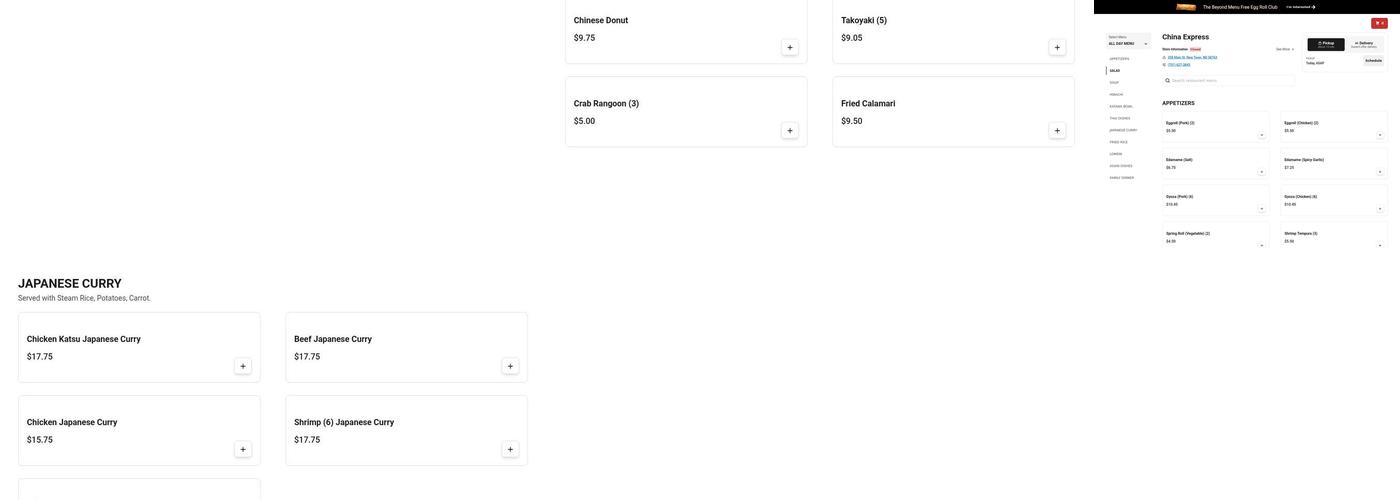Switch order type to Delivery
Image resolution: width=1400 pixels, height=500 pixels.
tap(1364, 44)
